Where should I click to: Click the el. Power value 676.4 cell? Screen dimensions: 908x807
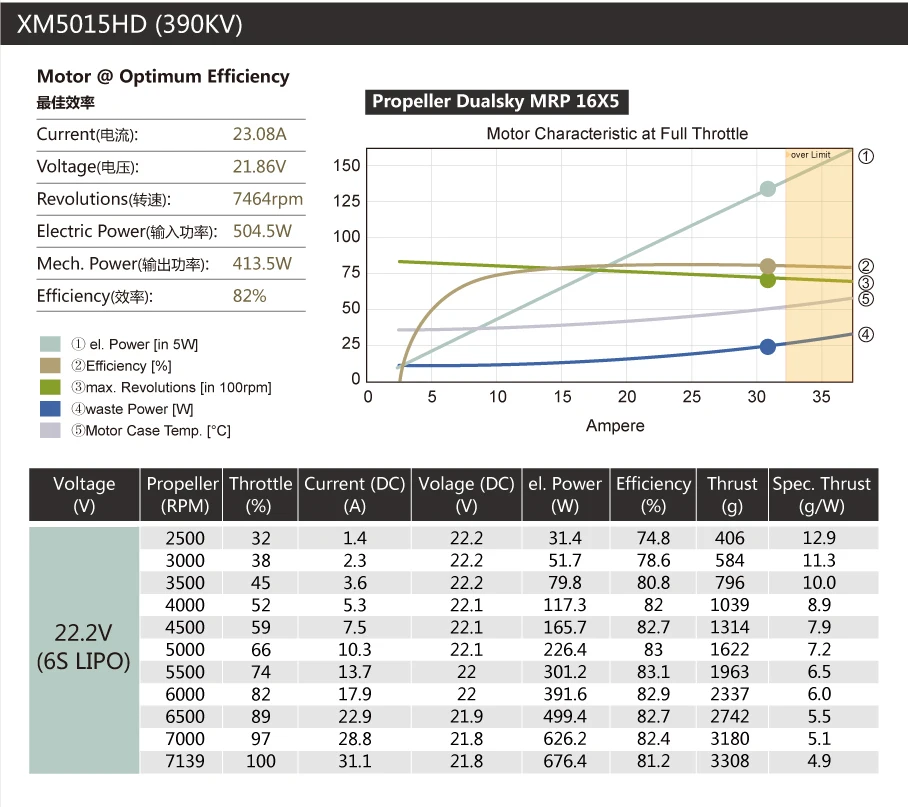pos(565,761)
